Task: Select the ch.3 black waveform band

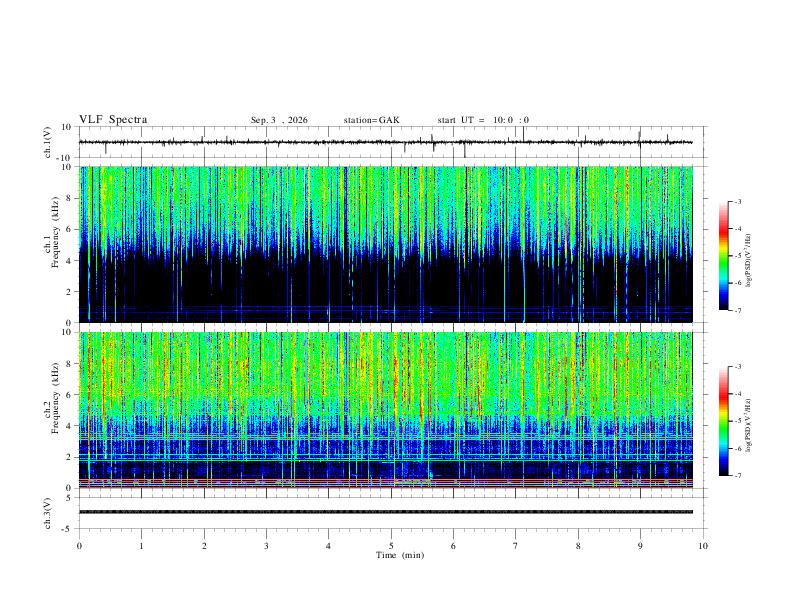Action: pos(386,512)
